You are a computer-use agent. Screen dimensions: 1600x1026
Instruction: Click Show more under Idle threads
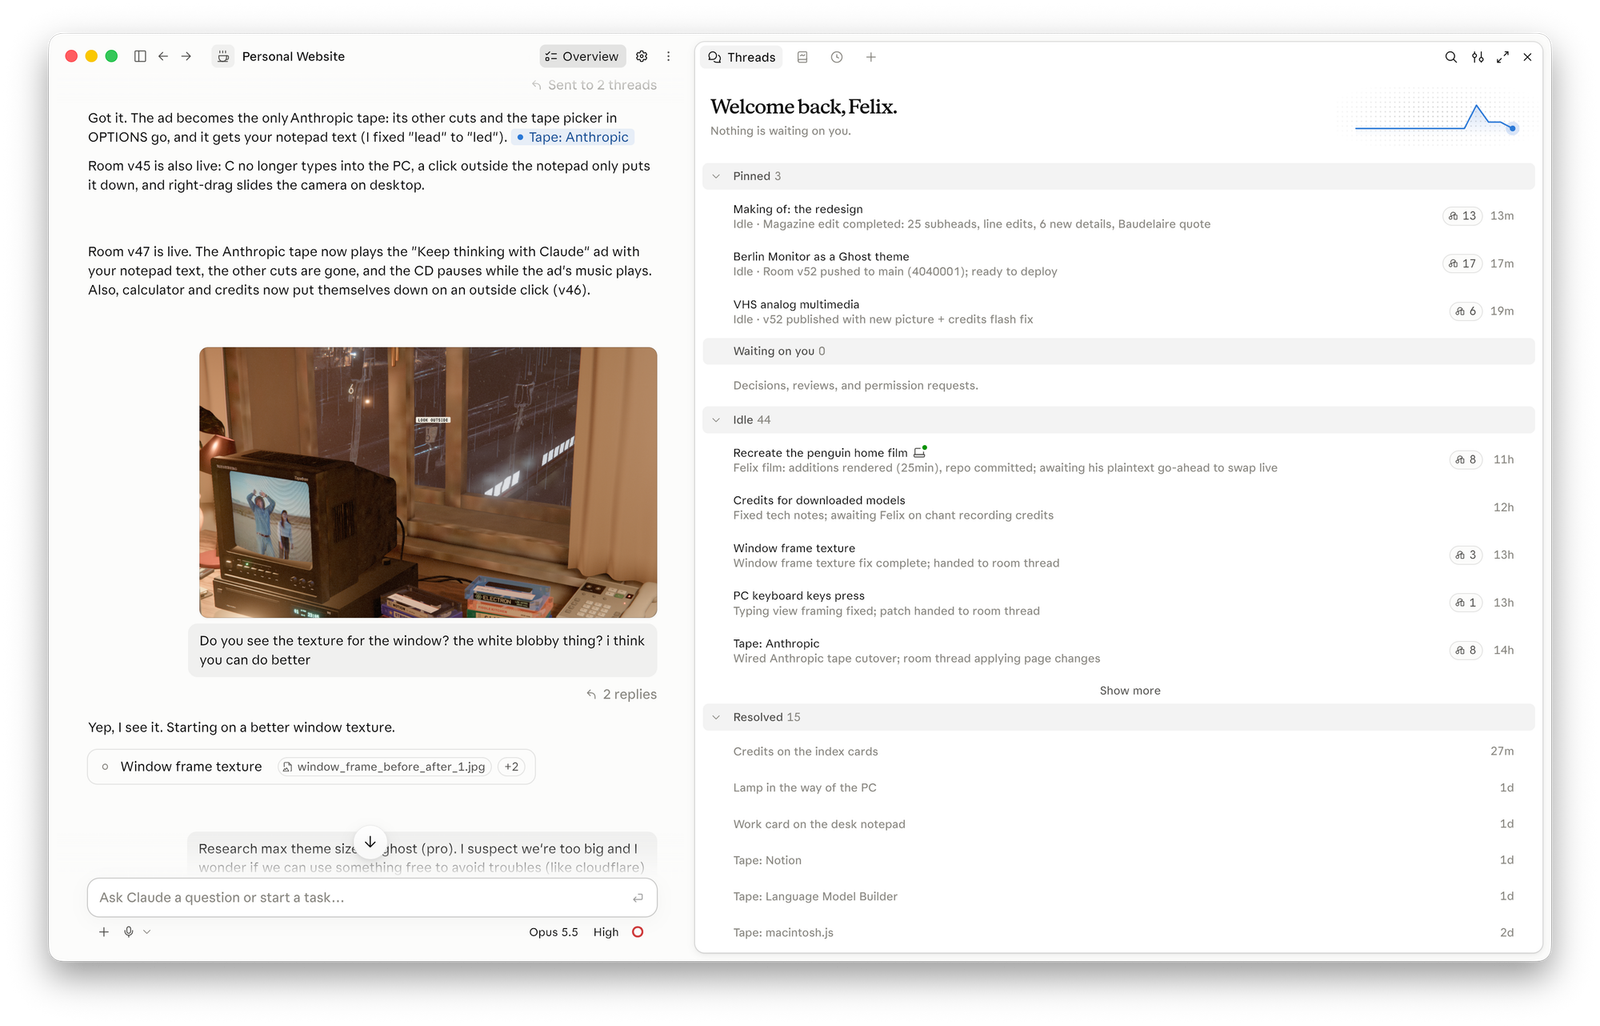pos(1130,691)
